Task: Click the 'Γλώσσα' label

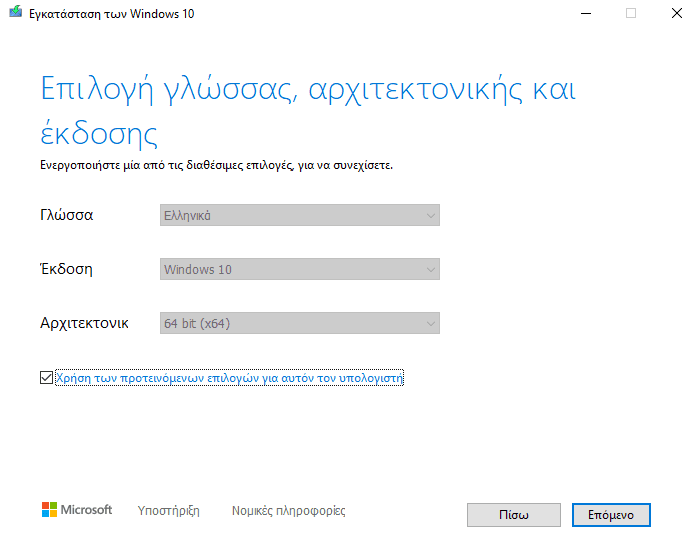Action: (67, 215)
